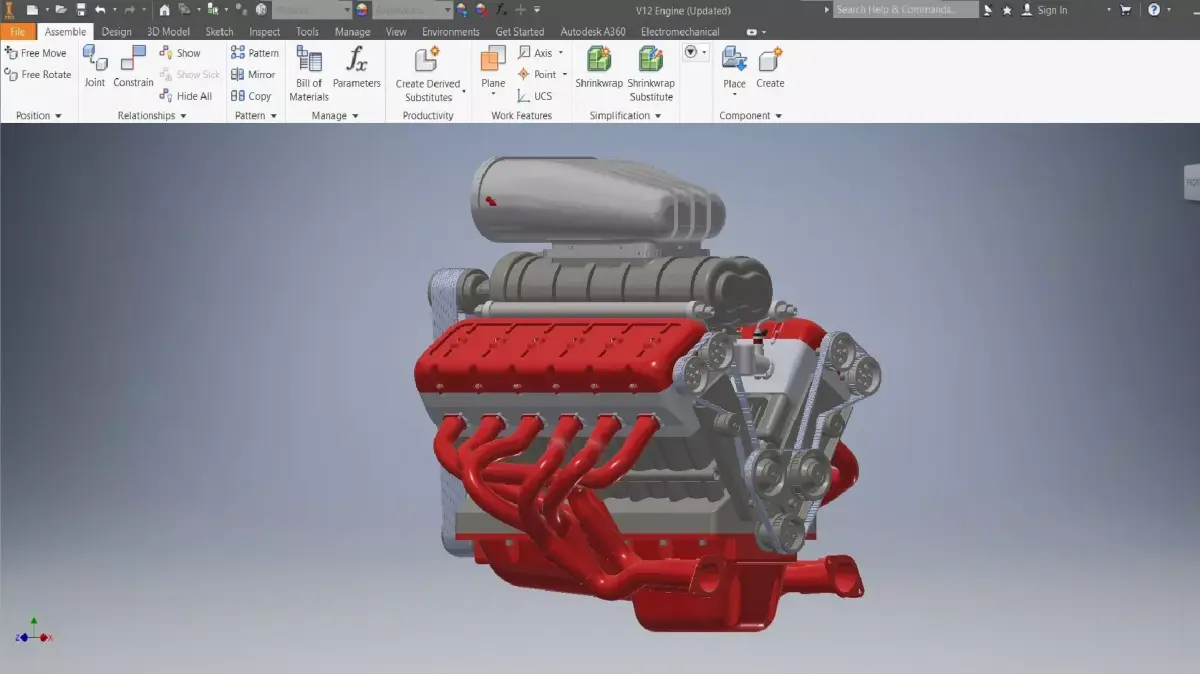Open the Environments tab

tap(451, 32)
